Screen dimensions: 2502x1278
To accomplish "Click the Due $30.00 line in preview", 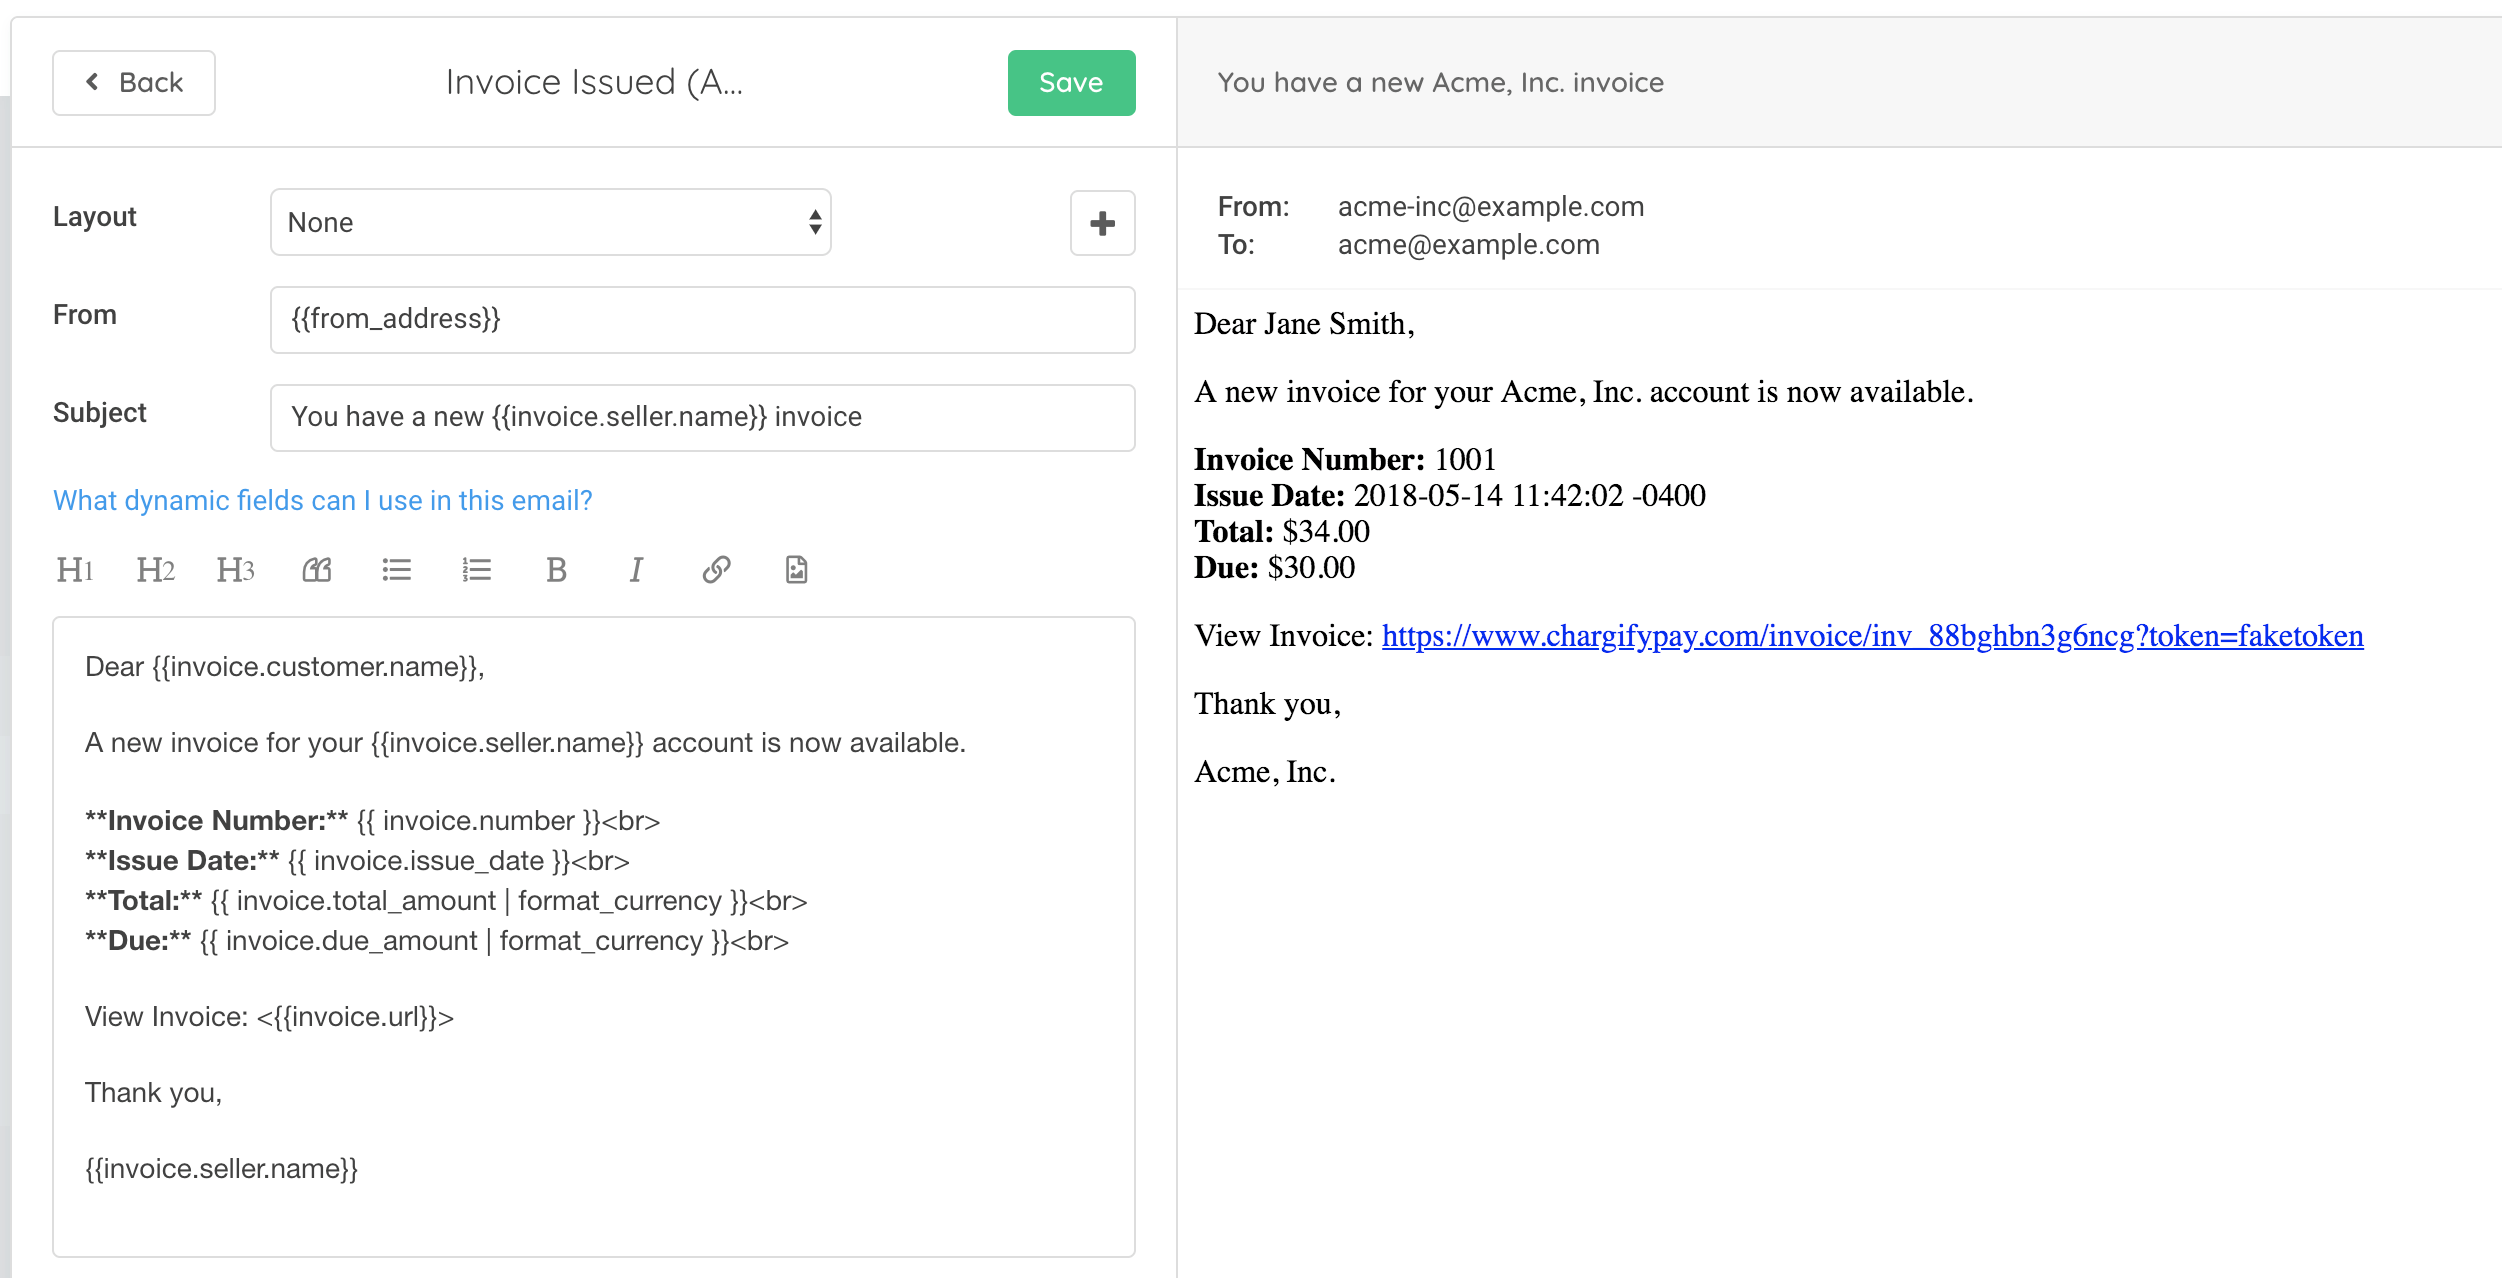I will click(x=1275, y=568).
